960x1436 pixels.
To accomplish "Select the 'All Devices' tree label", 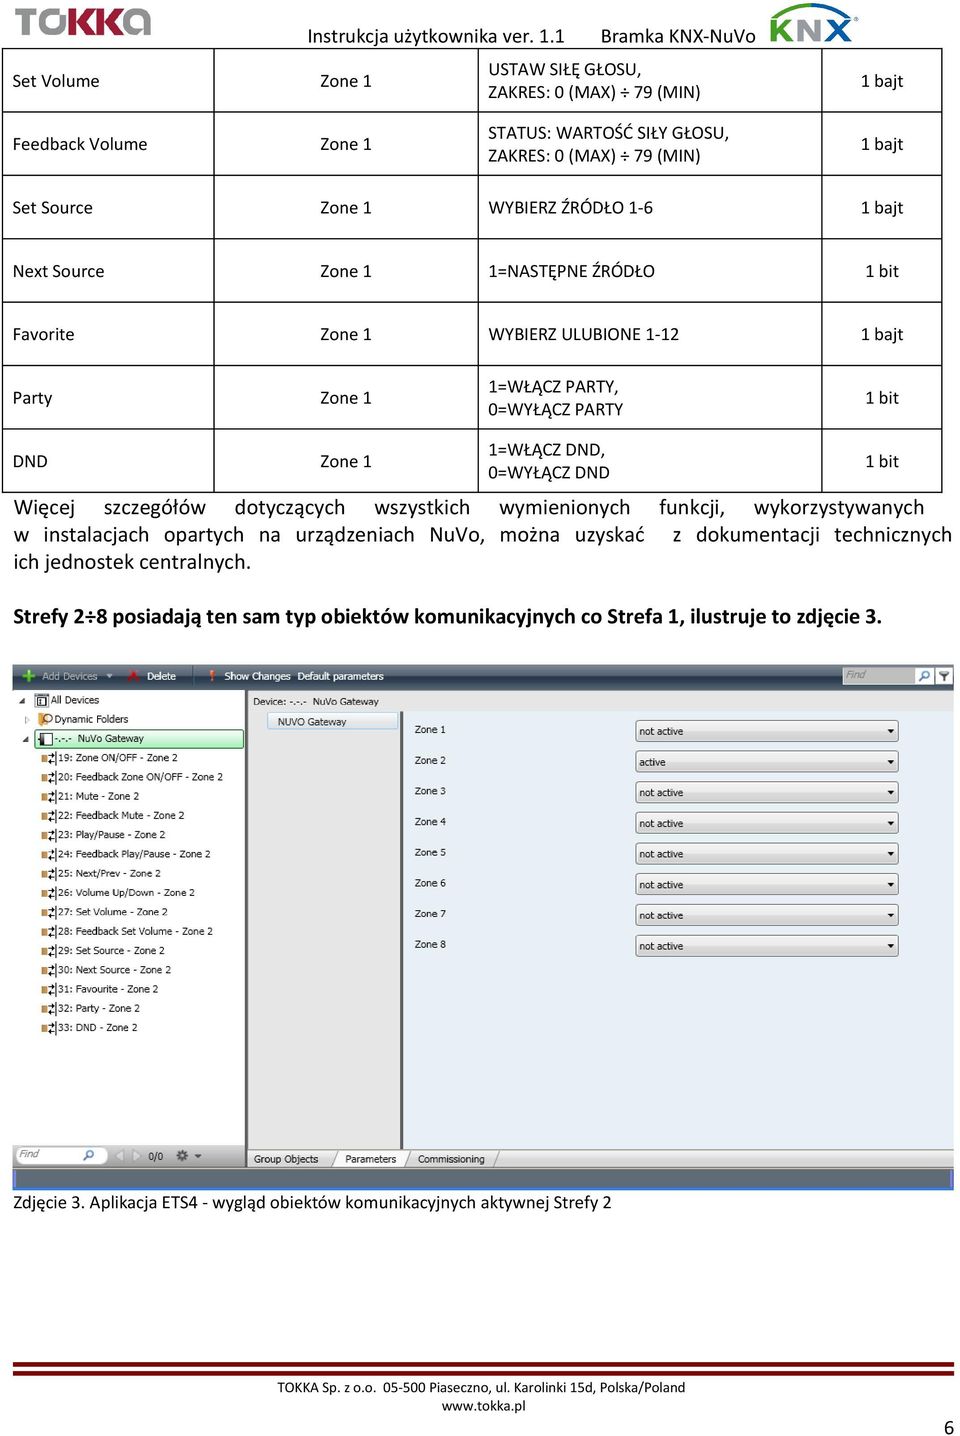I will tap(75, 700).
